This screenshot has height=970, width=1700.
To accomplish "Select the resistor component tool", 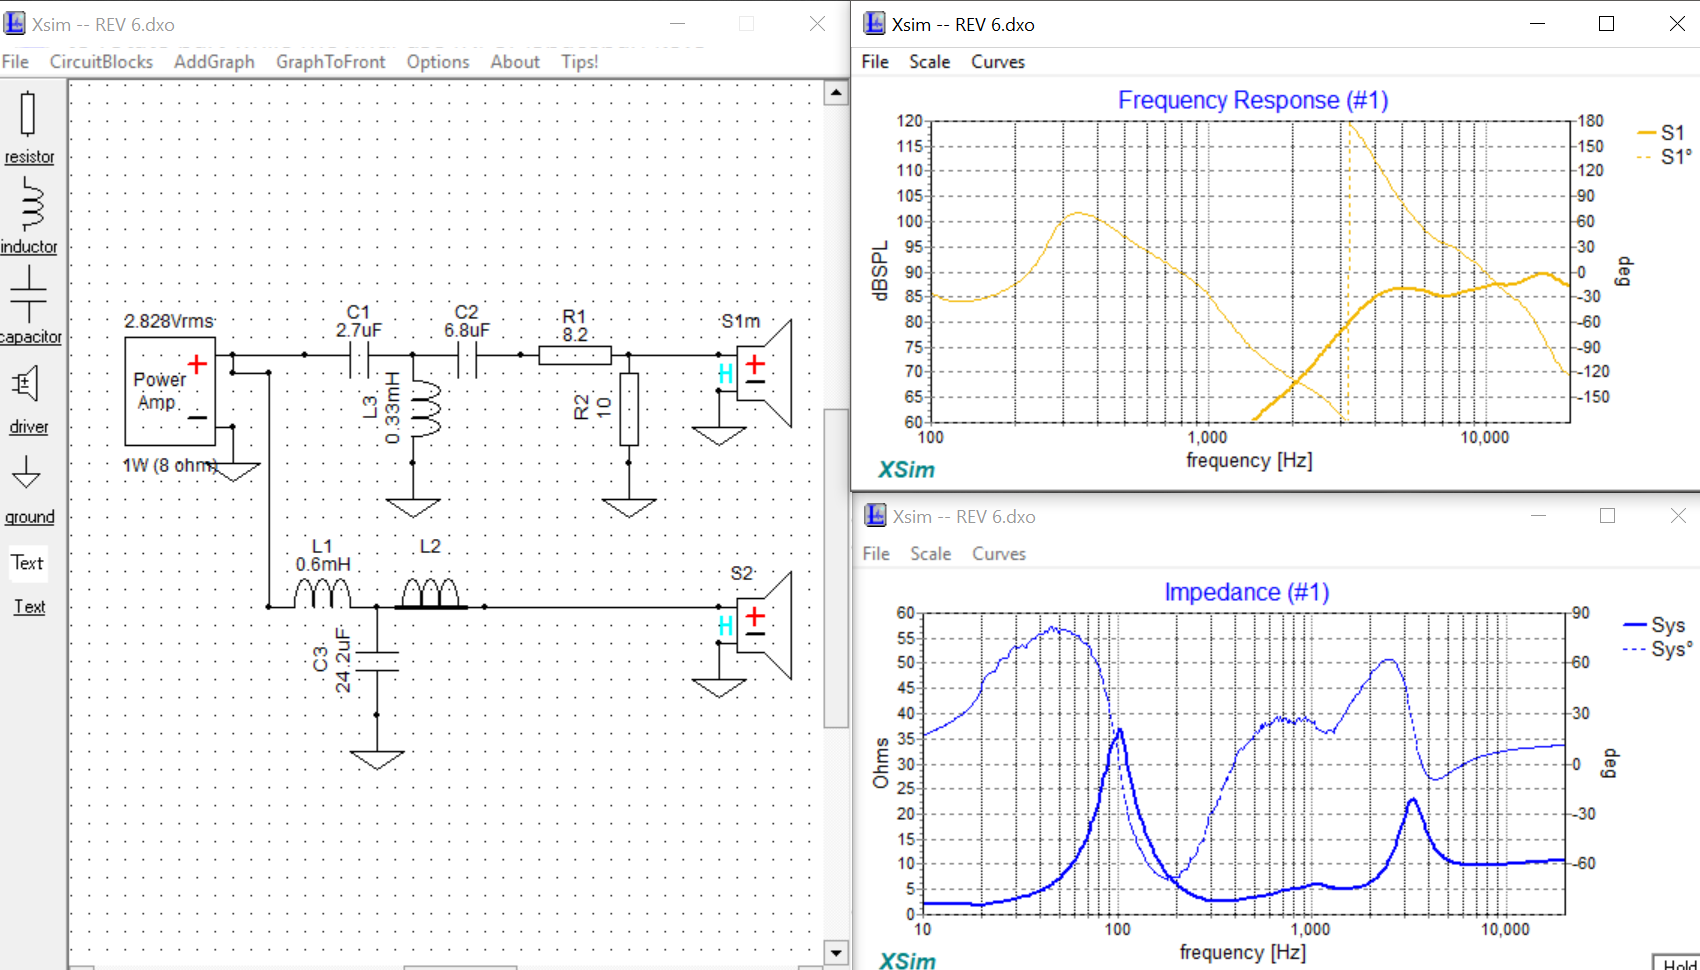I will 29,127.
